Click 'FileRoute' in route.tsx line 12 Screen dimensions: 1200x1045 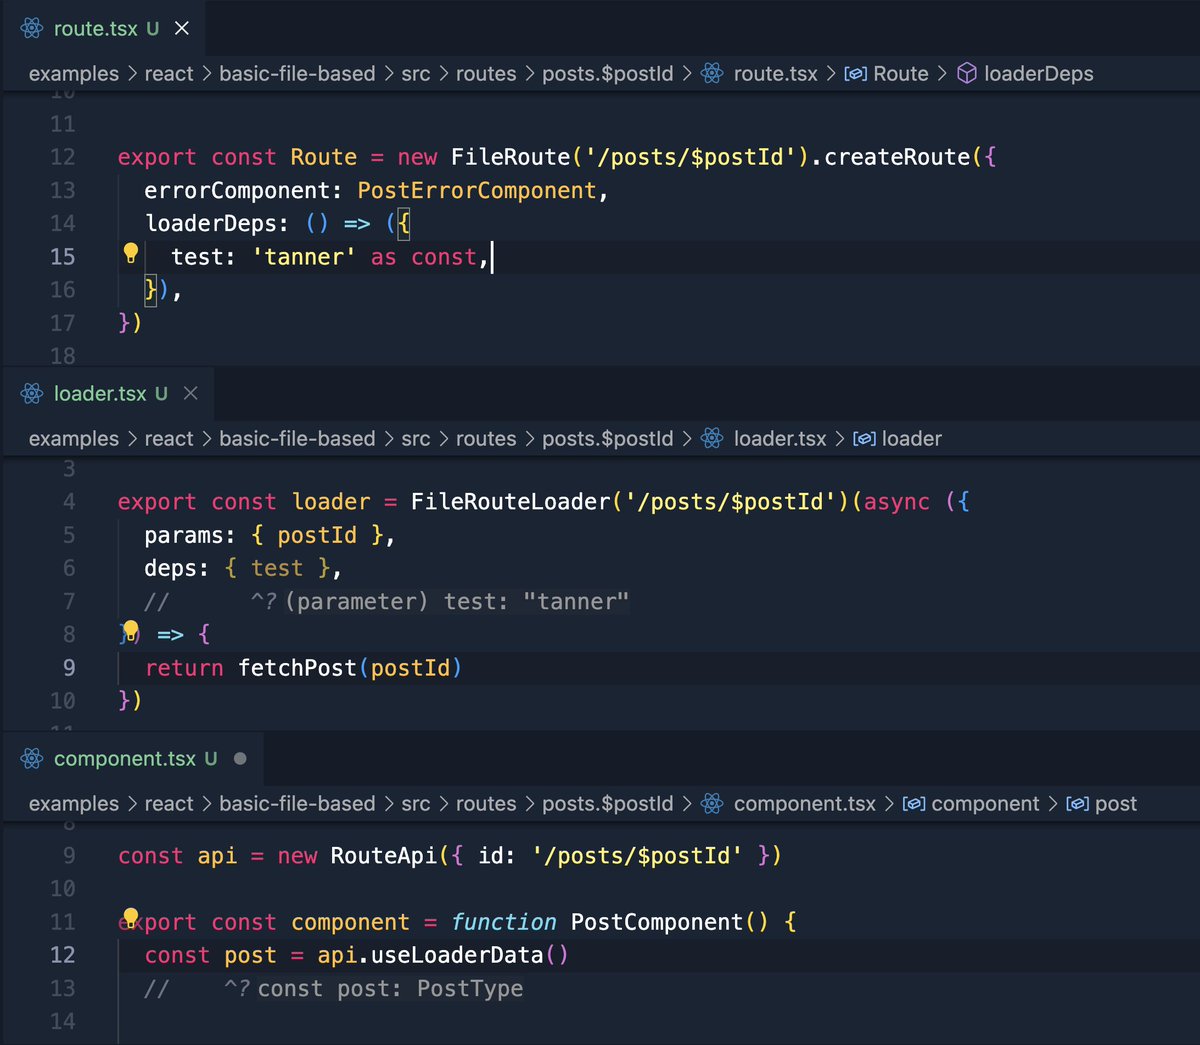(510, 157)
